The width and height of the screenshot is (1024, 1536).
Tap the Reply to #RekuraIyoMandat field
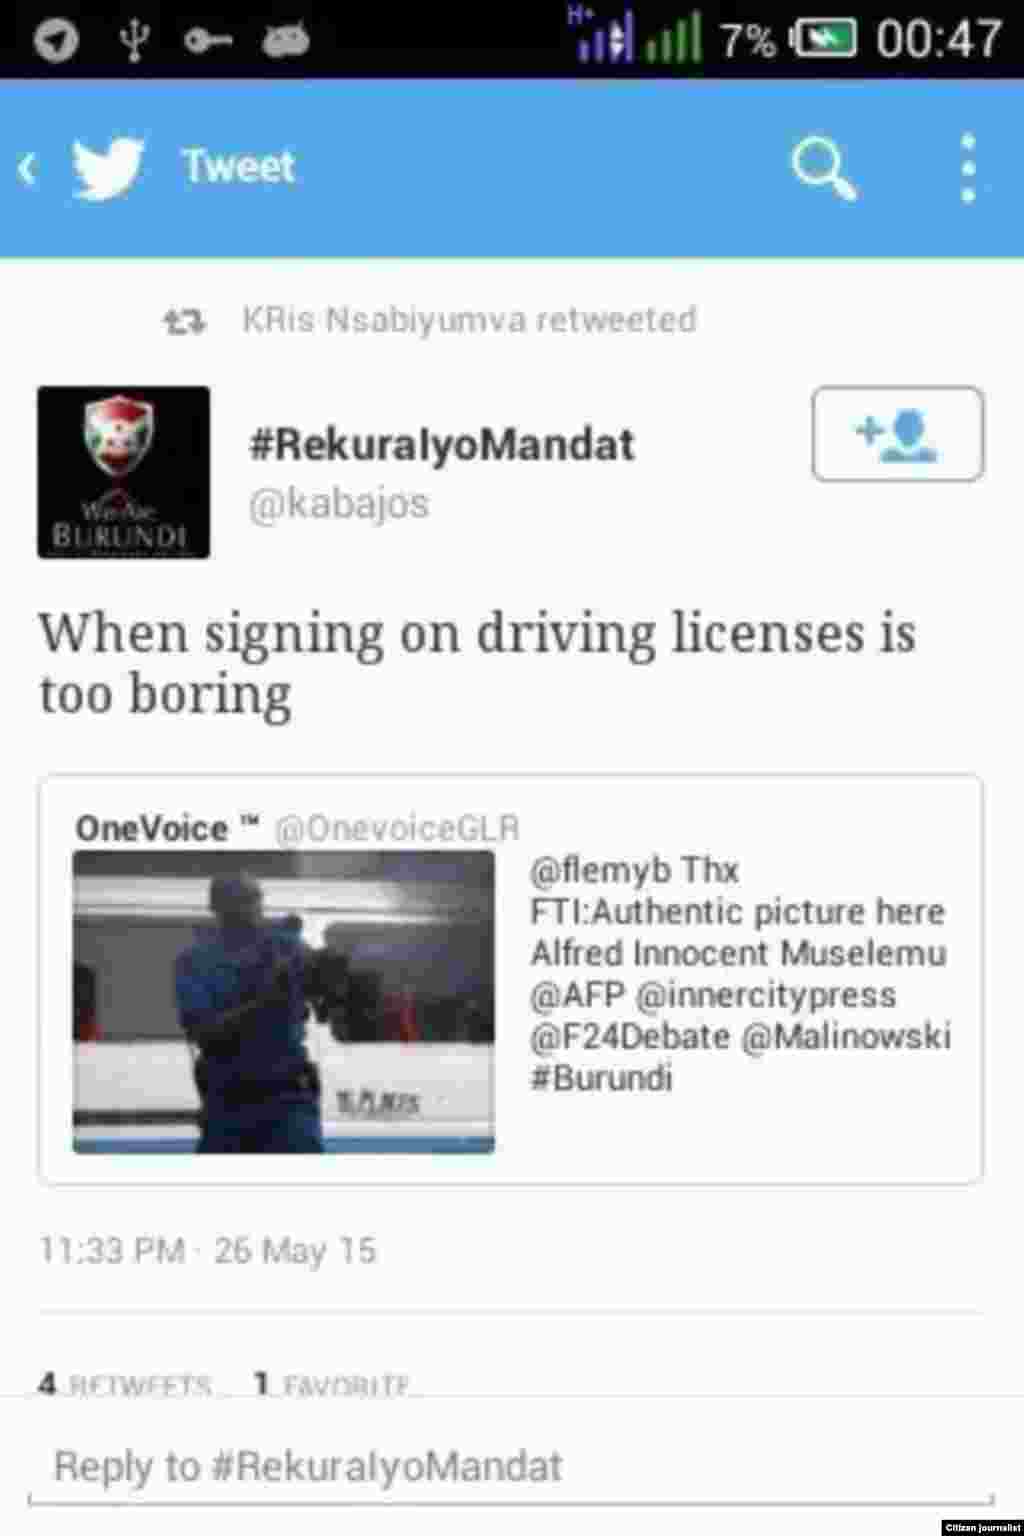coord(510,1467)
